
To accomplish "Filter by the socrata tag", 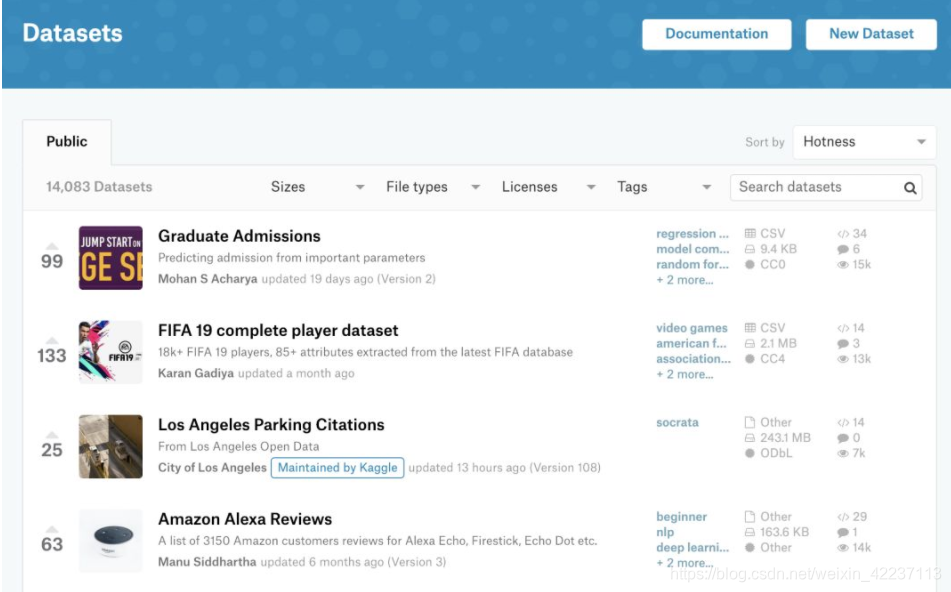I will pyautogui.click(x=677, y=422).
